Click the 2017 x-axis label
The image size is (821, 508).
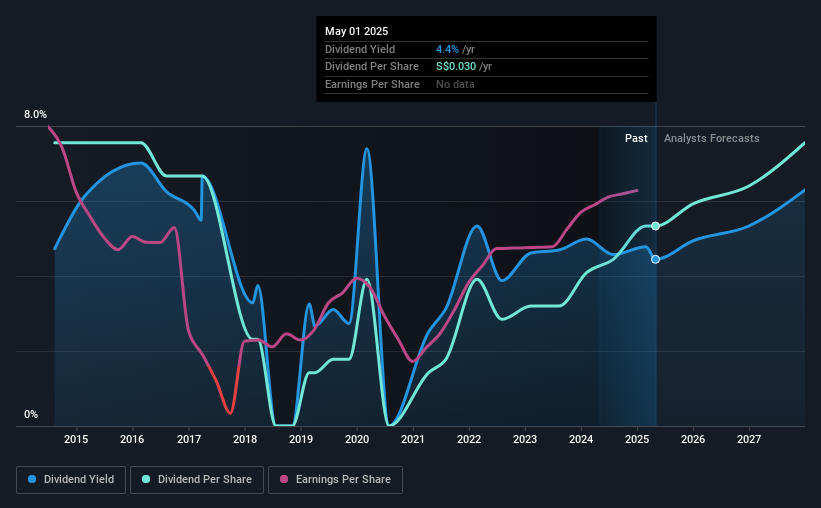click(189, 439)
